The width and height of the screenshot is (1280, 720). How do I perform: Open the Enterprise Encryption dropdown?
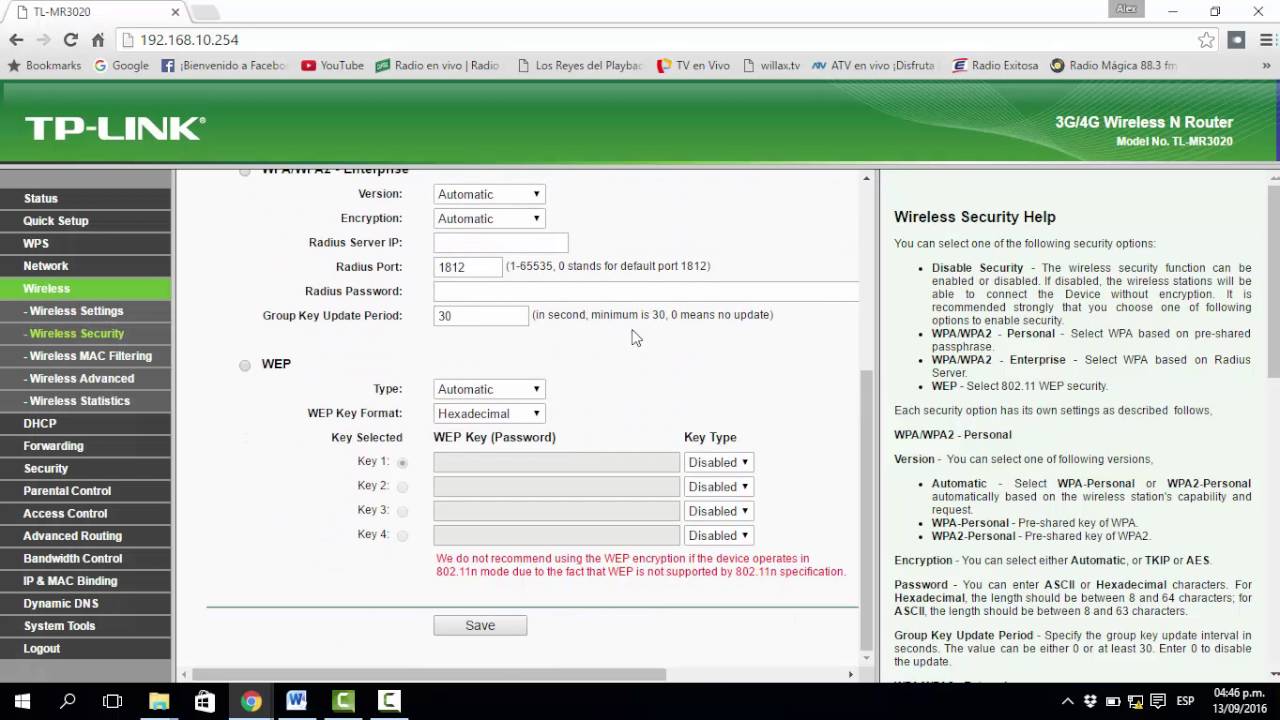pos(489,218)
